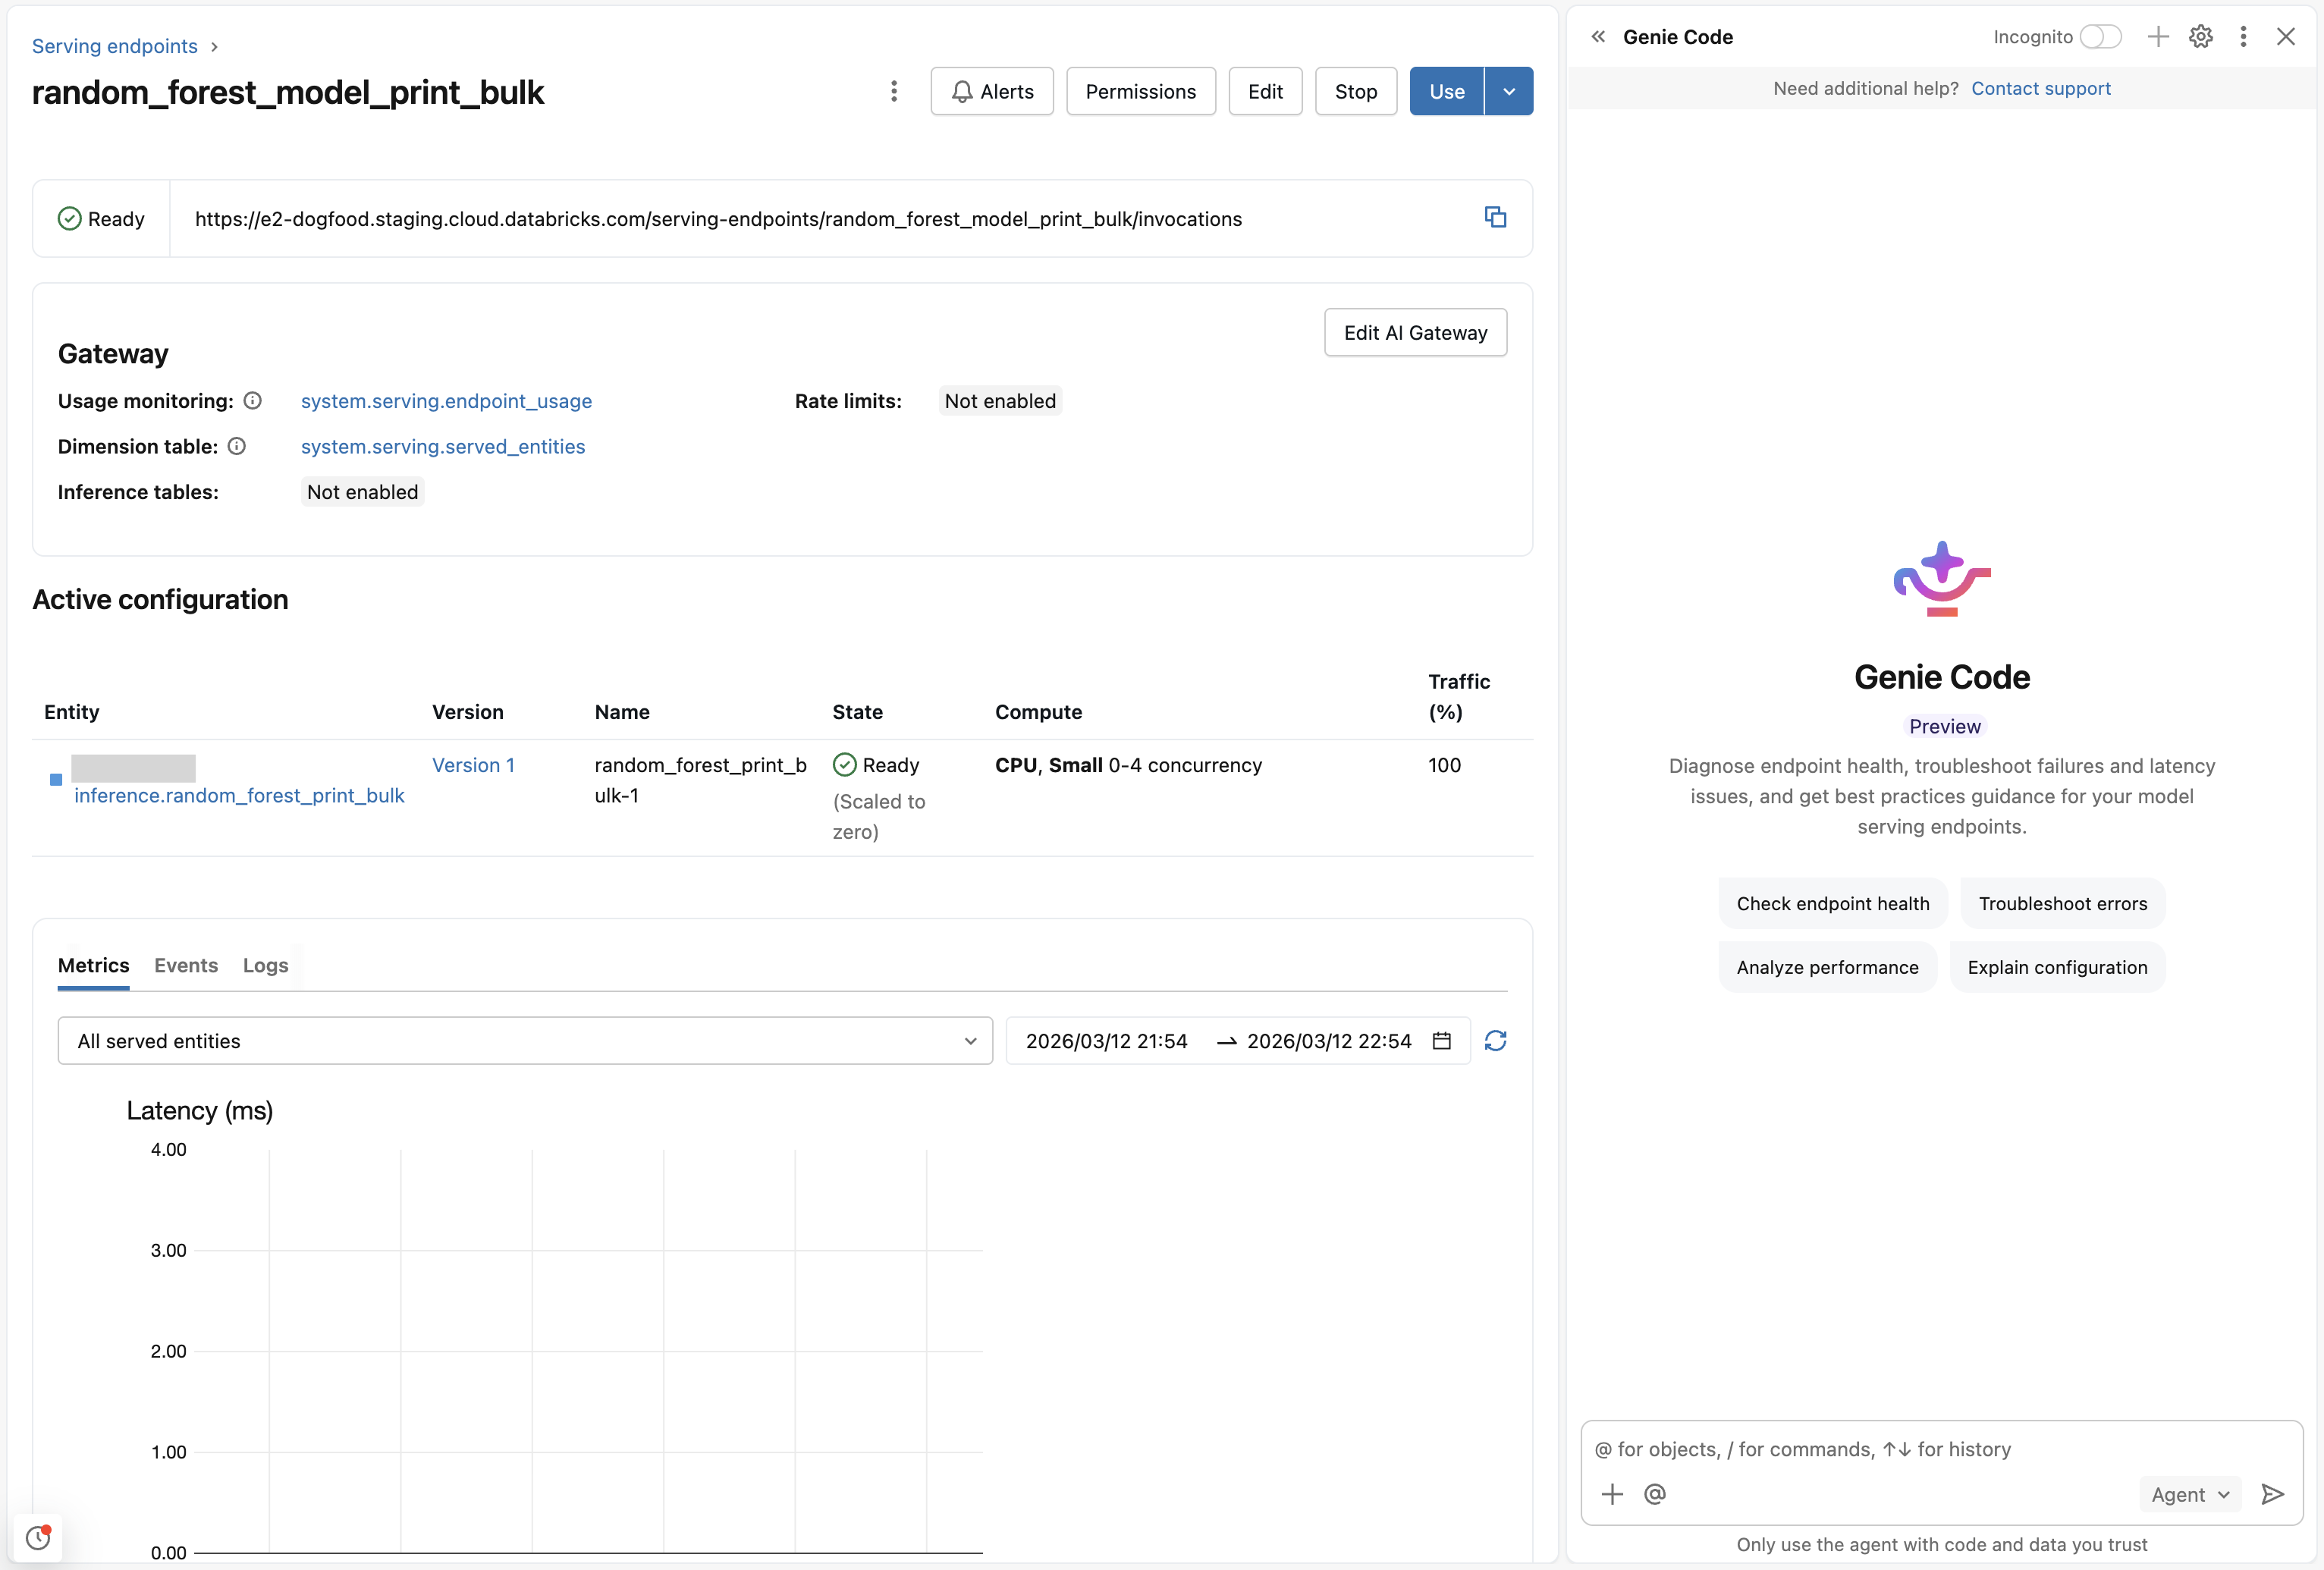This screenshot has width=2324, height=1570.
Task: Open the Contact support link
Action: click(2041, 88)
